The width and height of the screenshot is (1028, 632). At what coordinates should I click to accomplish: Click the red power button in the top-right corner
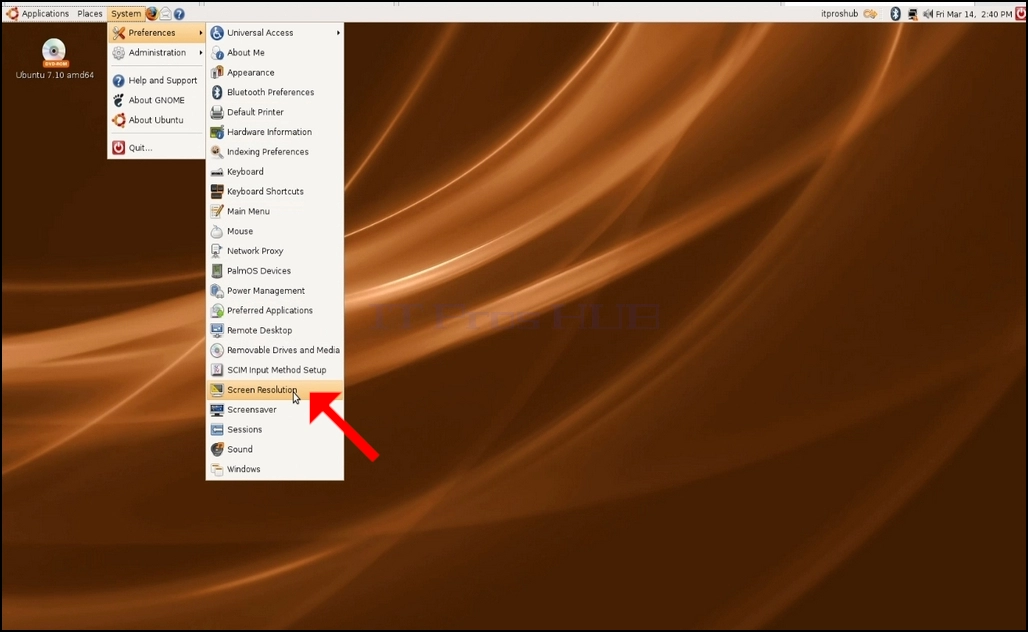1021,14
